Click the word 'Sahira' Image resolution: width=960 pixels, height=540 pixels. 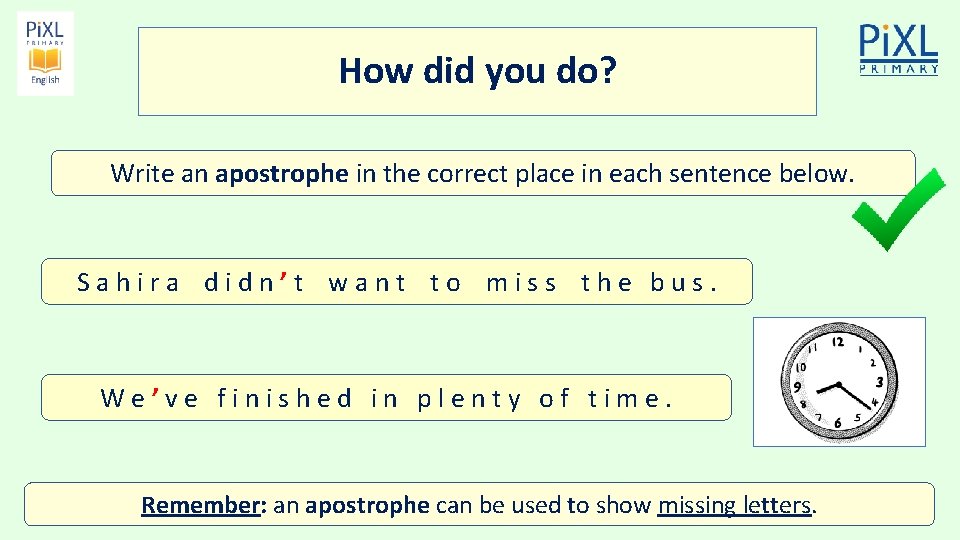pos(129,283)
